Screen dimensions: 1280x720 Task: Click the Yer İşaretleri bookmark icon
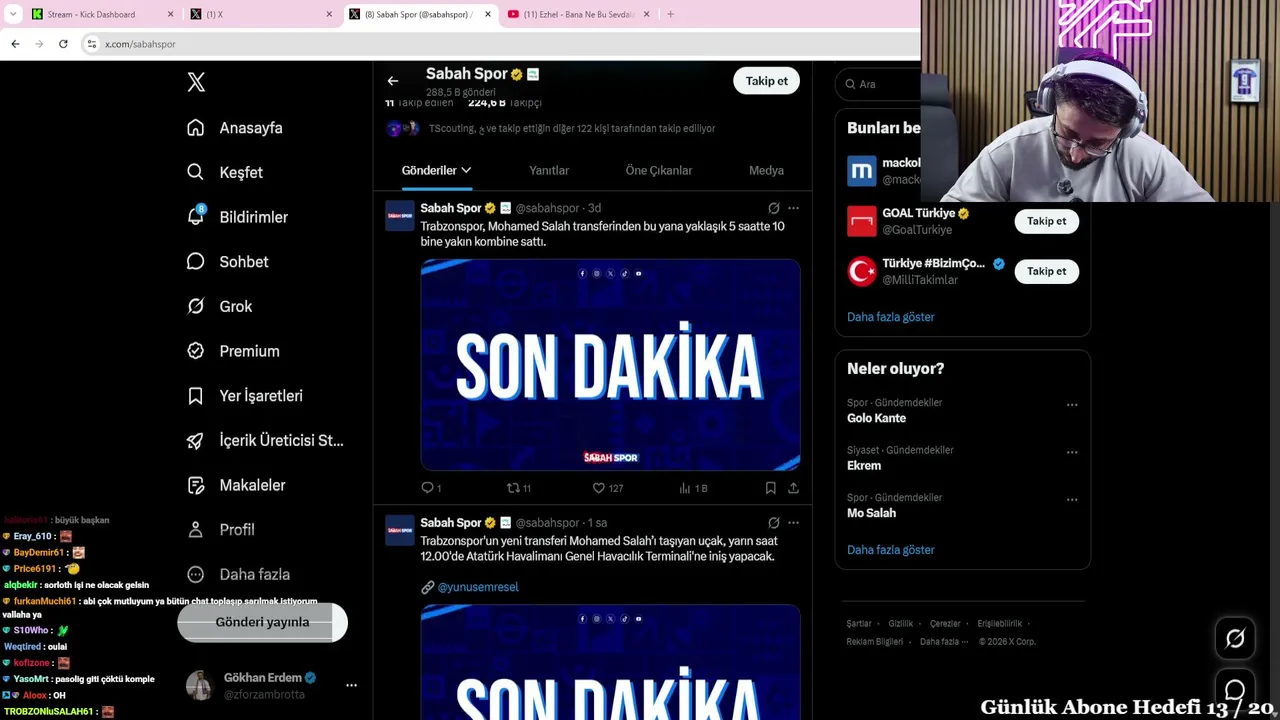(196, 396)
